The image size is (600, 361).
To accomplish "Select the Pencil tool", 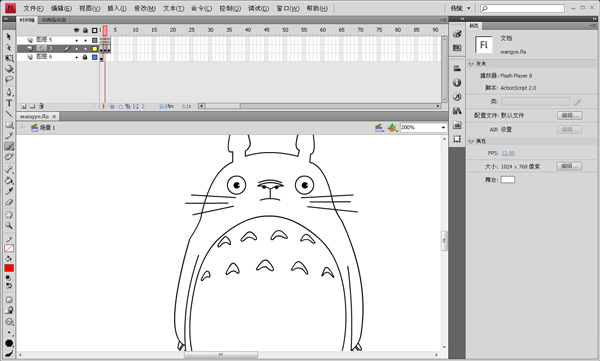I will [x=9, y=136].
